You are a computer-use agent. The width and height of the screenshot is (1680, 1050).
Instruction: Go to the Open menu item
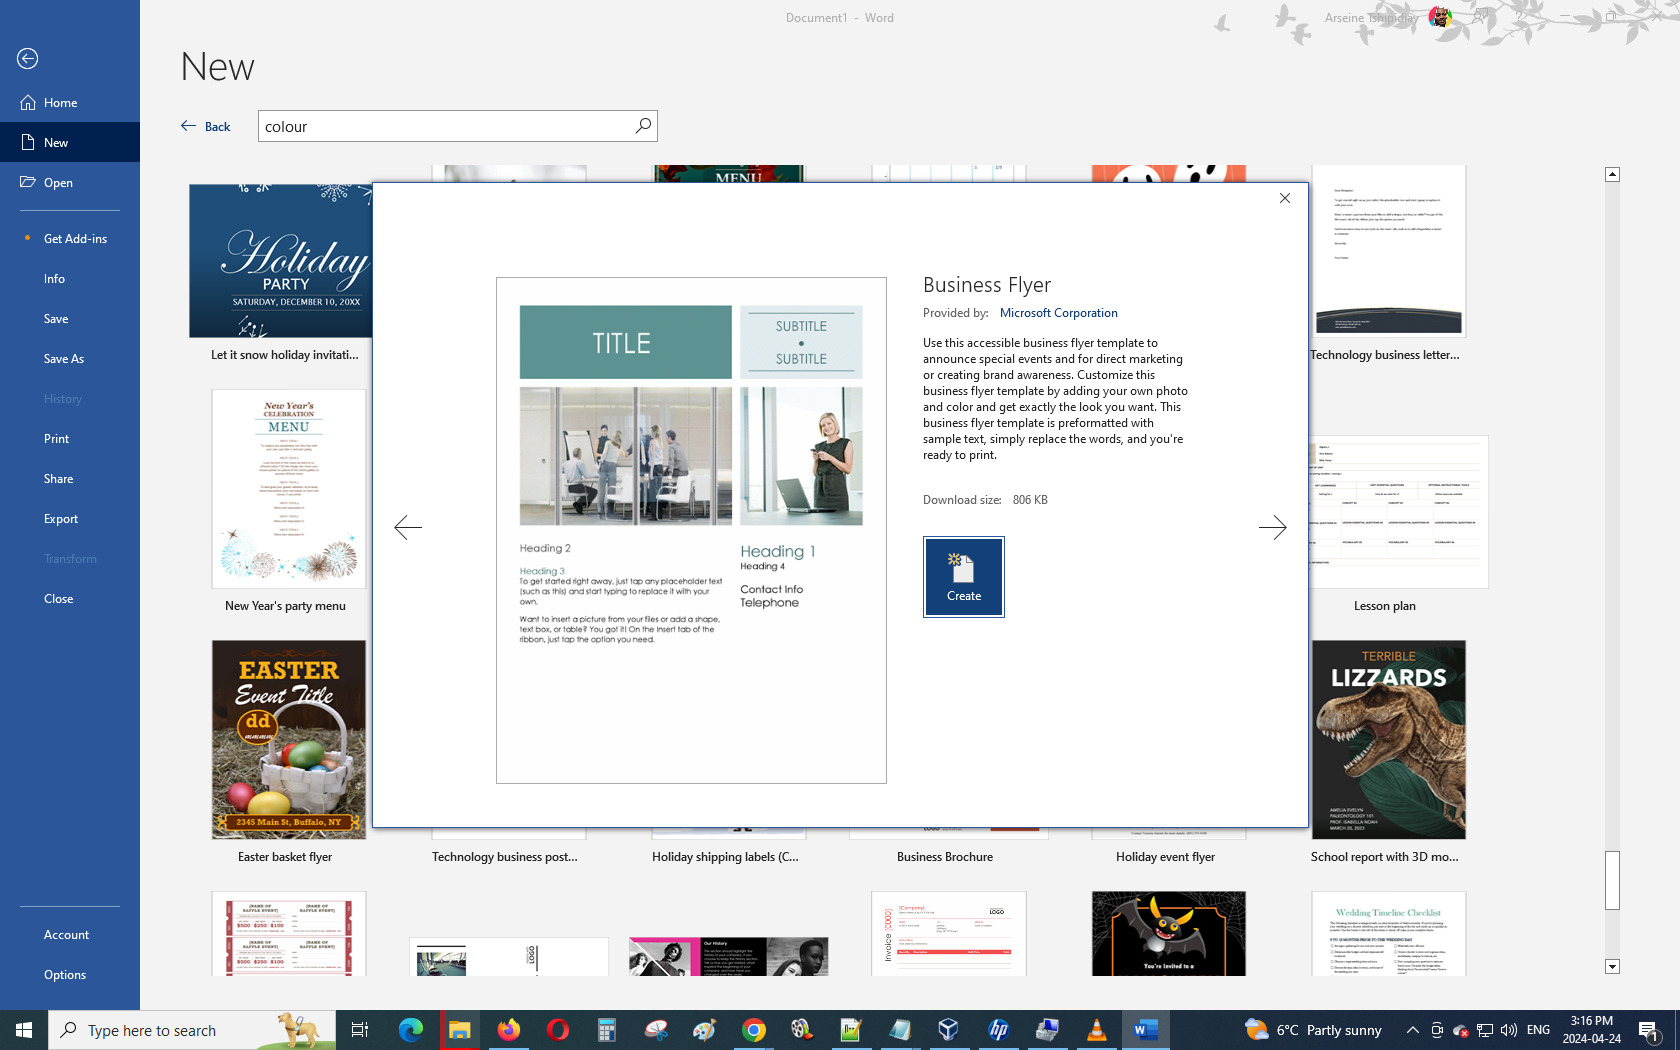coord(58,183)
